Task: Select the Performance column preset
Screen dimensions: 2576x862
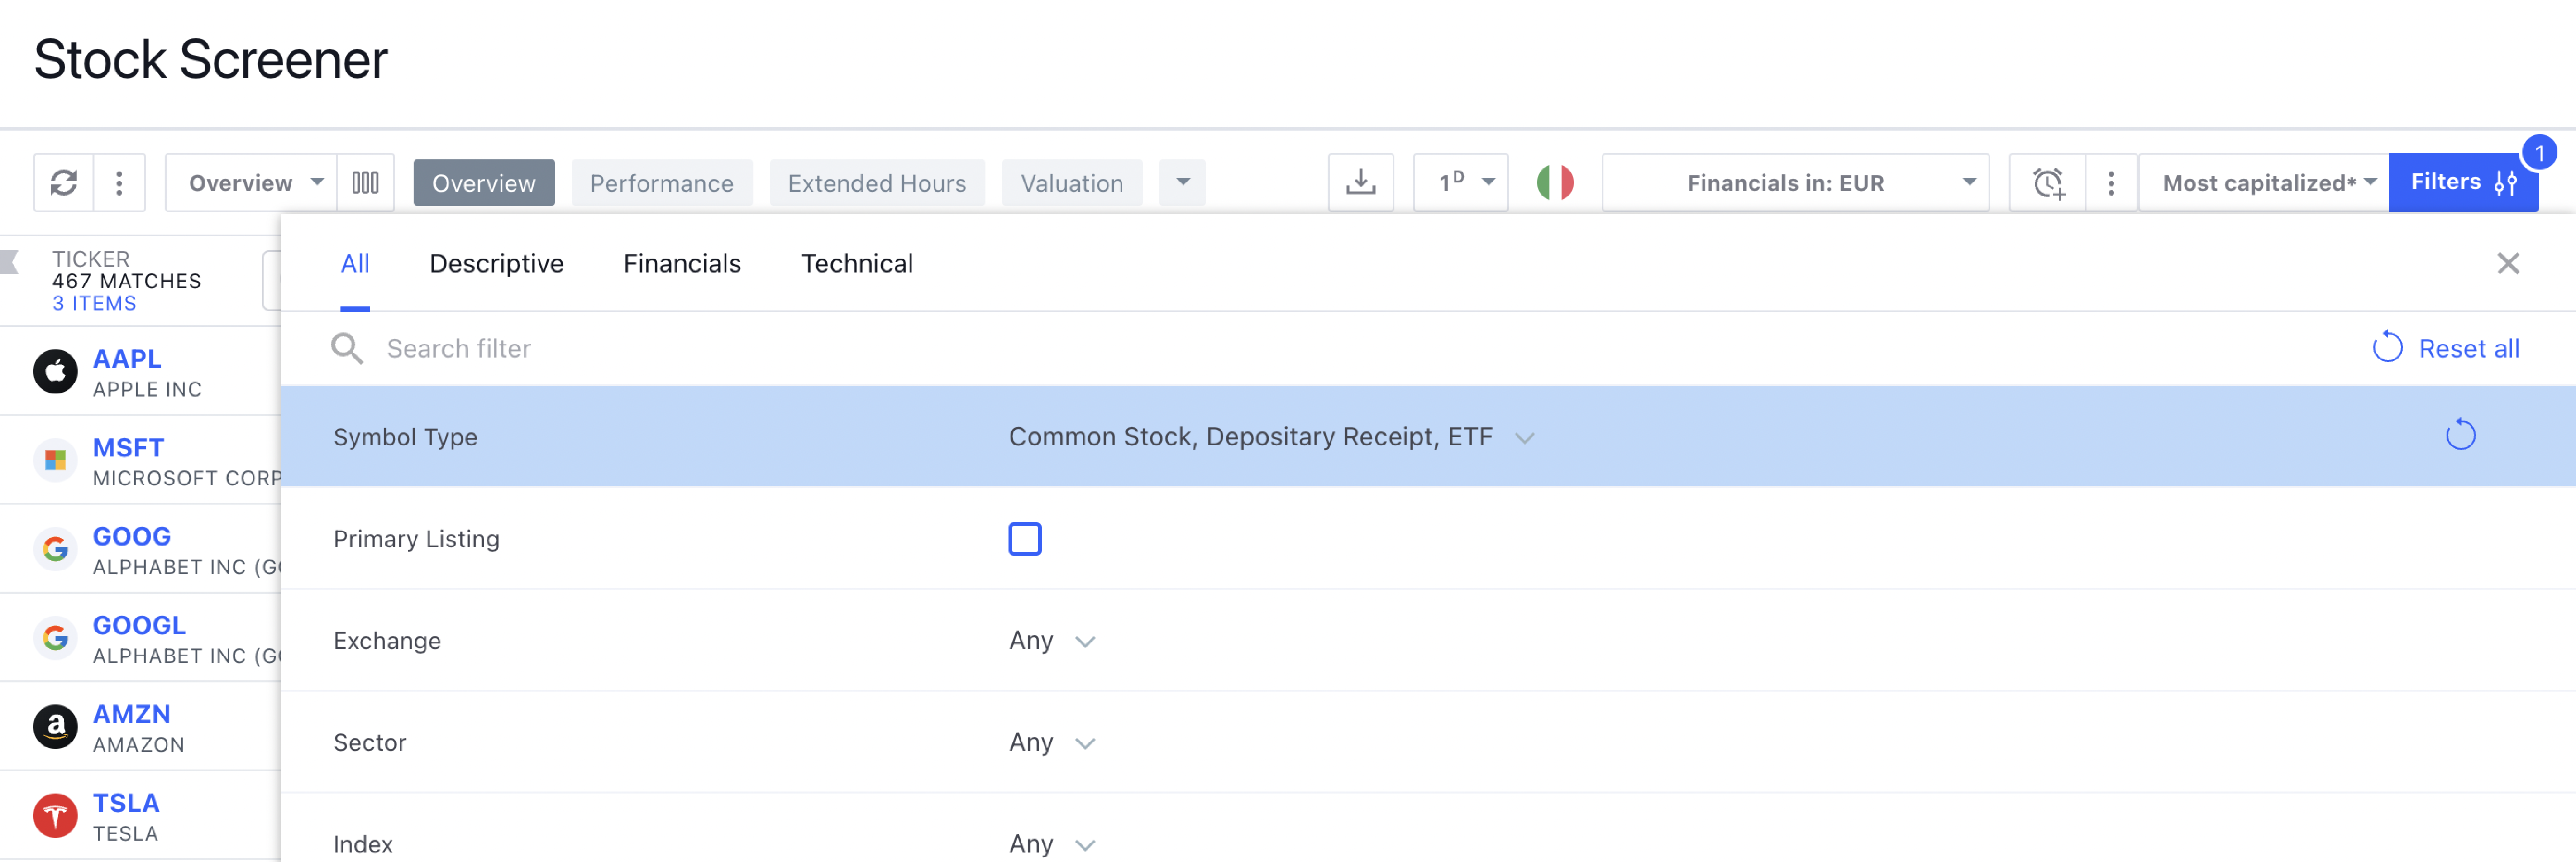Action: (661, 183)
